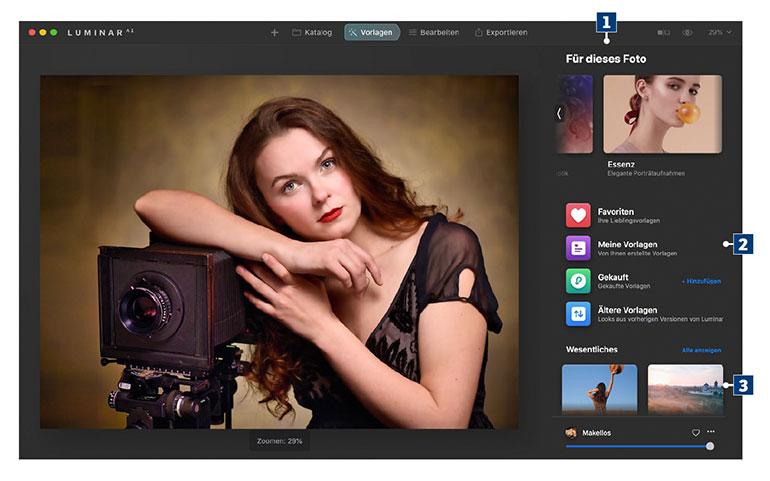Image resolution: width=770 pixels, height=481 pixels.
Task: Open the Exportieren tab
Action: coord(501,32)
